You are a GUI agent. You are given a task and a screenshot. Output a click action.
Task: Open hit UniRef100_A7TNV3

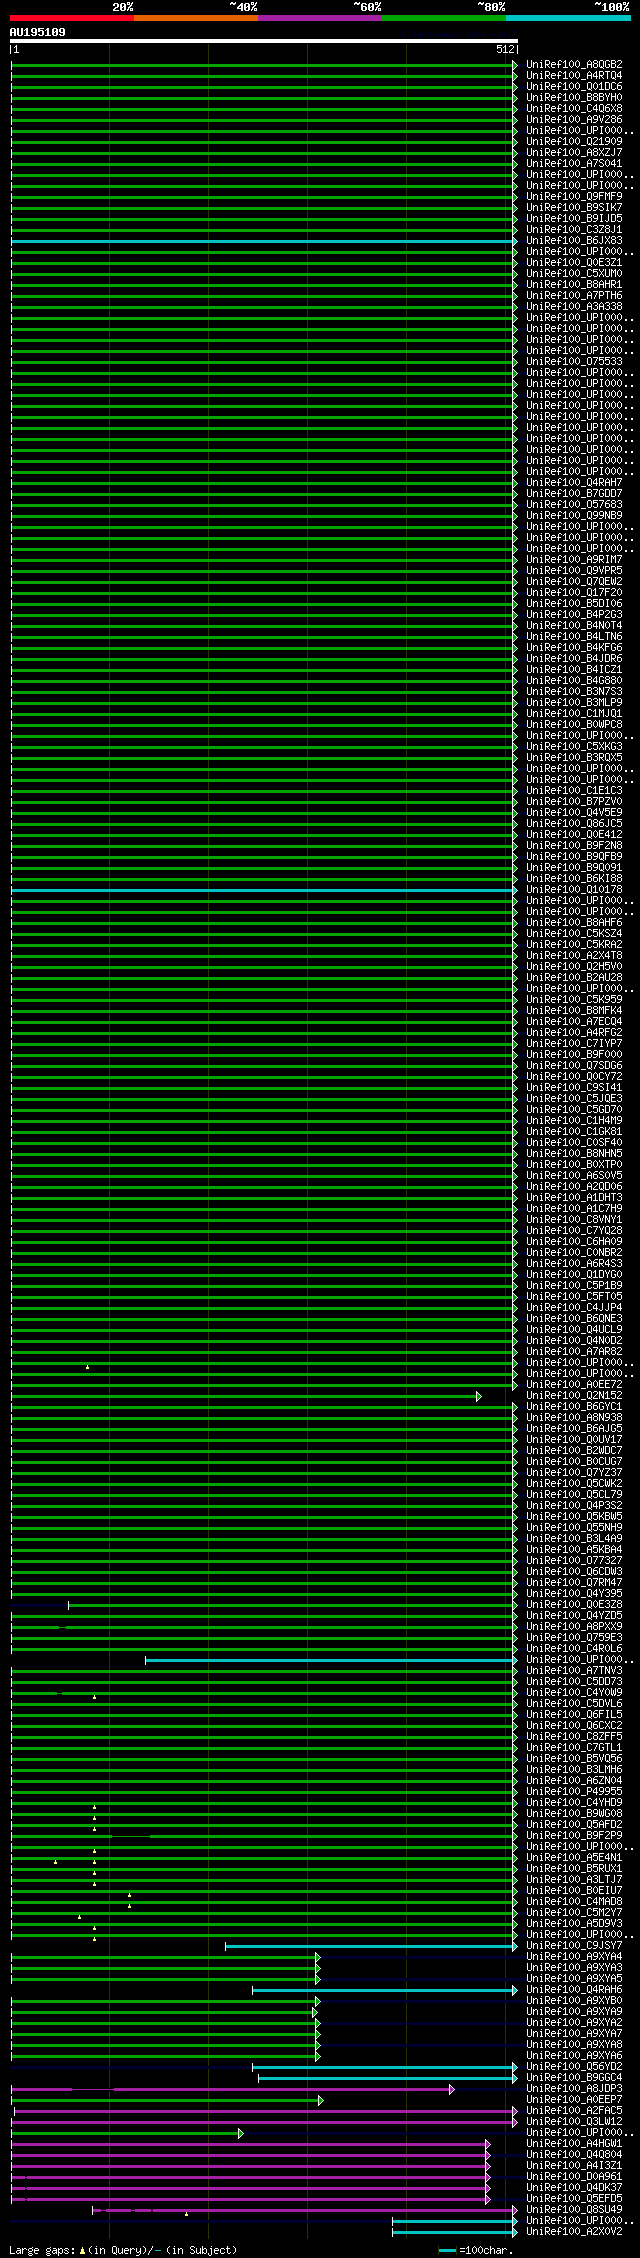574,1671
